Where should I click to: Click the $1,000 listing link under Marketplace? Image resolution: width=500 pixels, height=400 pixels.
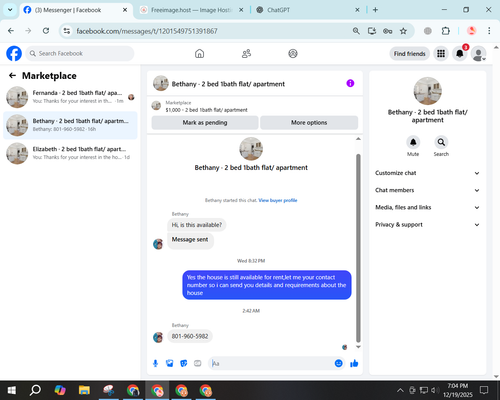coord(206,110)
